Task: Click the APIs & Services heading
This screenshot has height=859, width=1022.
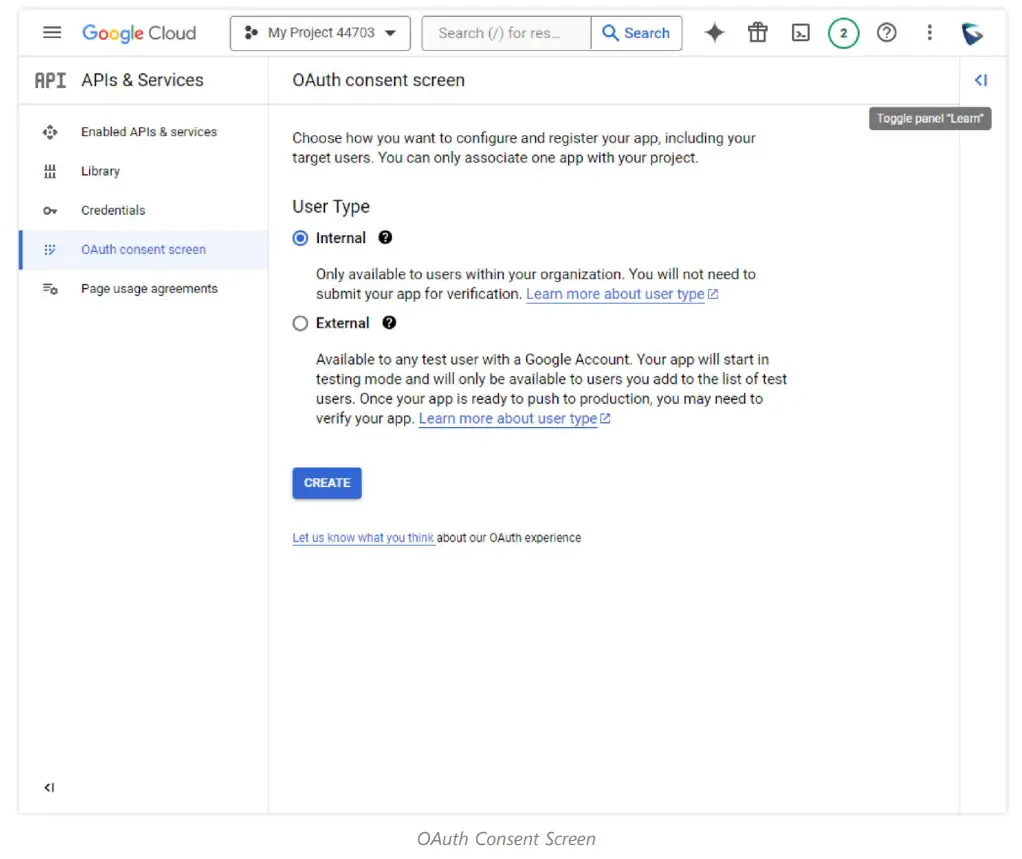Action: 142,80
